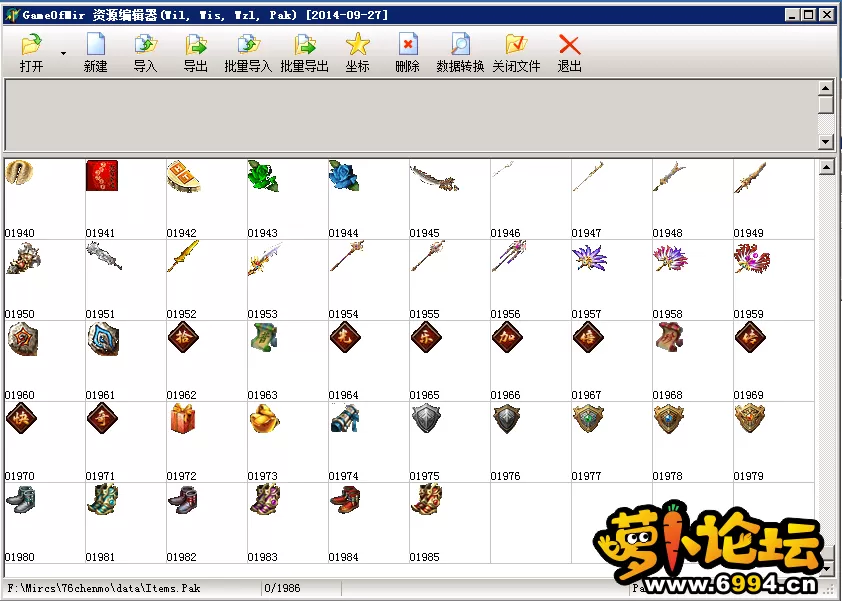Select the staff weapon item 01954
This screenshot has width=842, height=601.
pos(347,256)
